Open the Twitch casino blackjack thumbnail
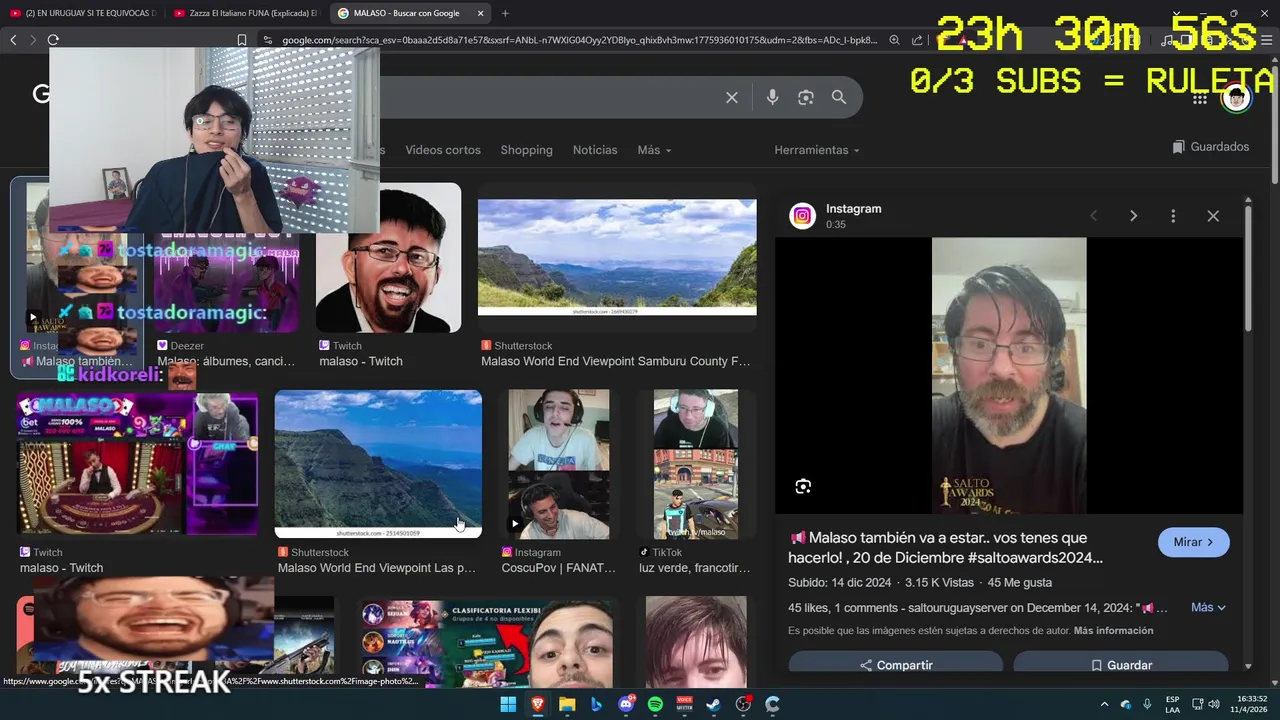The image size is (1280, 720). point(137,464)
